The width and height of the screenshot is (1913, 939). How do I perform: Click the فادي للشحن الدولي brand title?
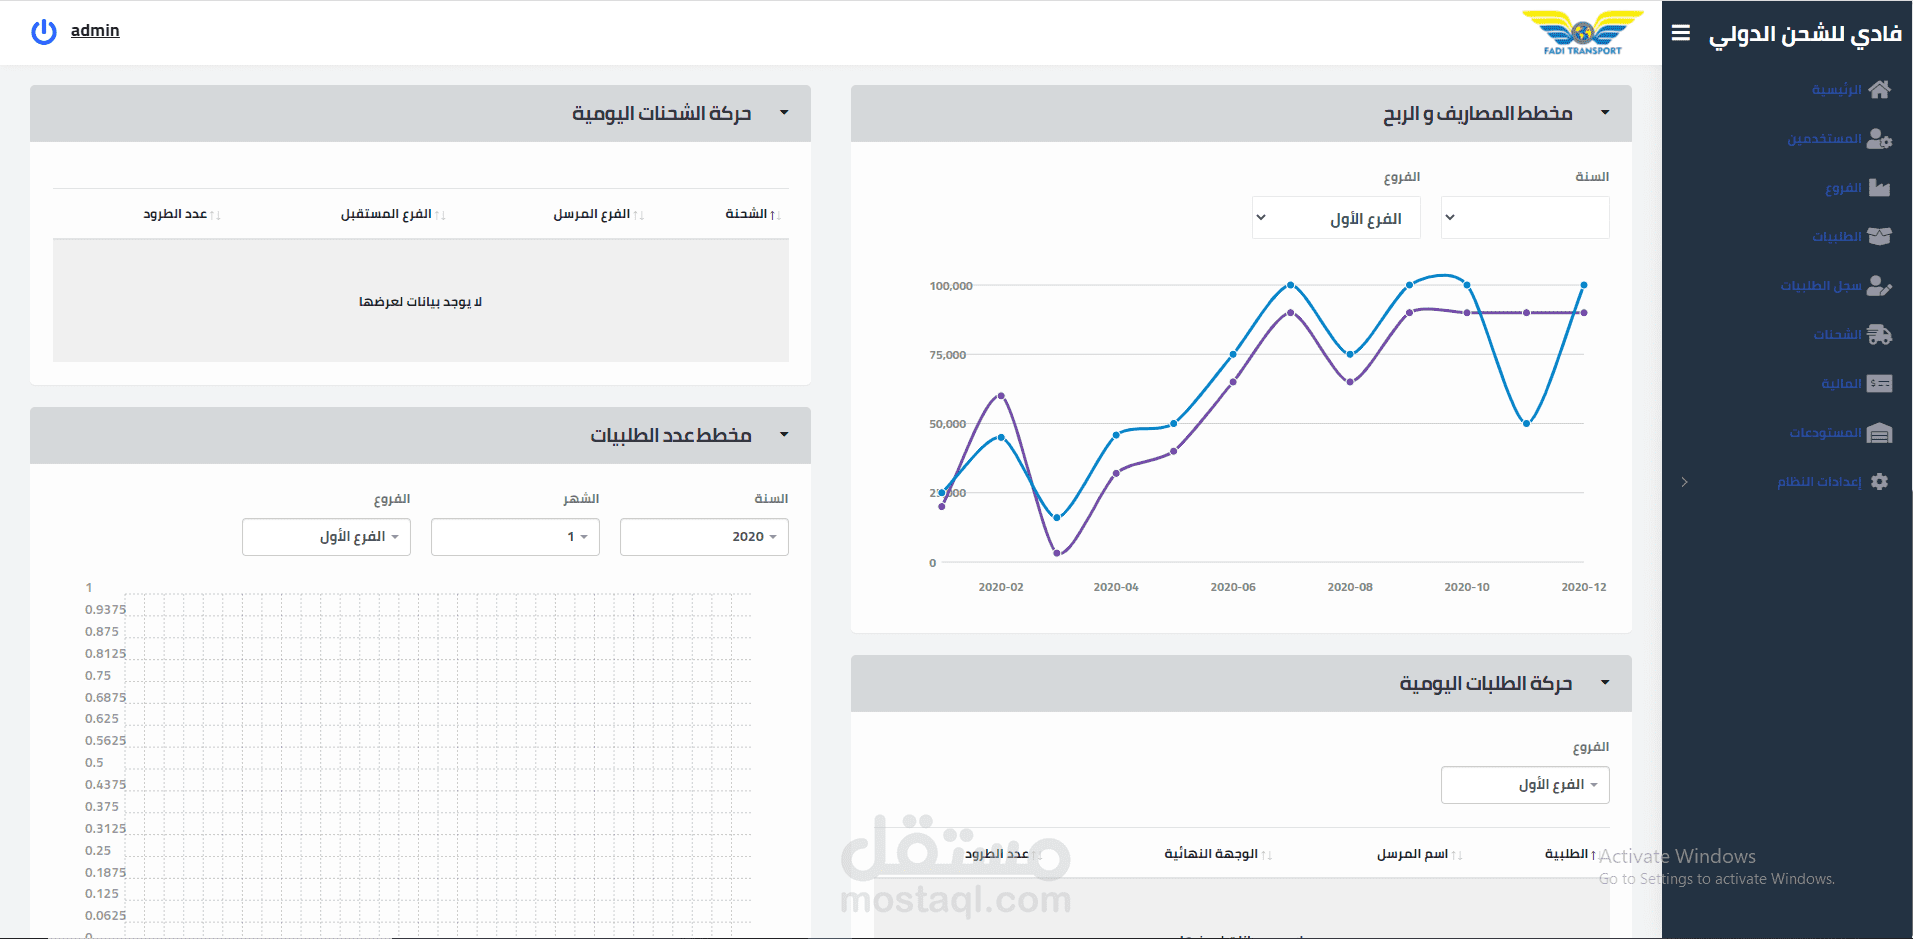(x=1804, y=34)
